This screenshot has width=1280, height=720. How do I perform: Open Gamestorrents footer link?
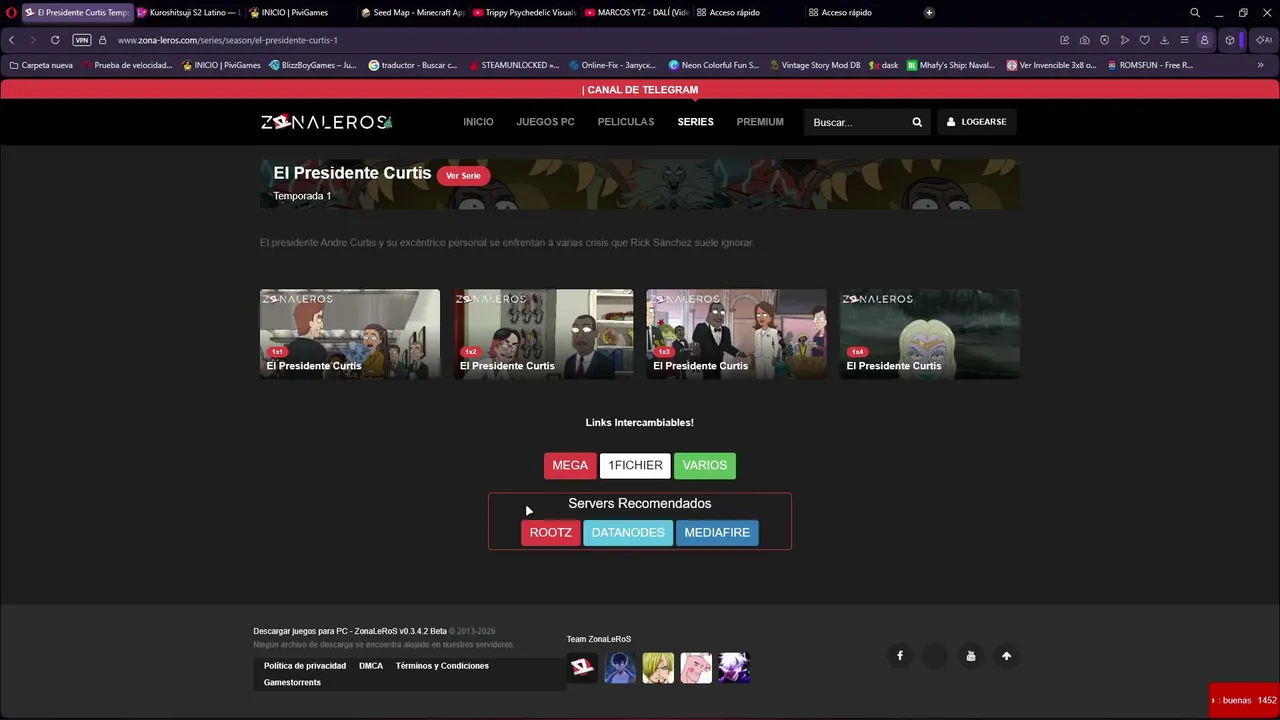point(292,683)
